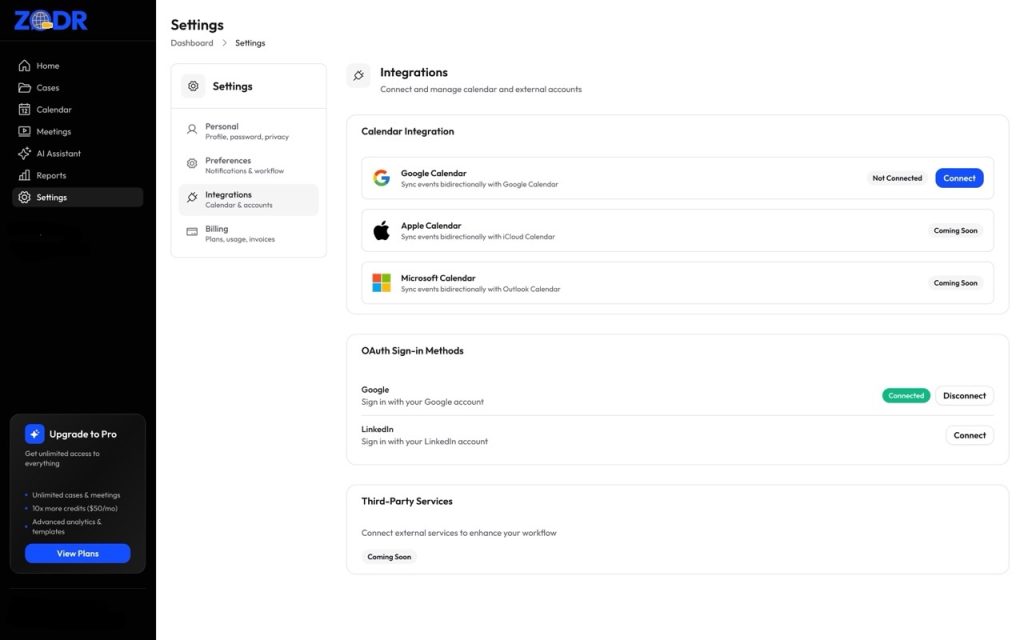Connect Google Calendar with blue button
The height and width of the screenshot is (640, 1024).
click(x=959, y=178)
